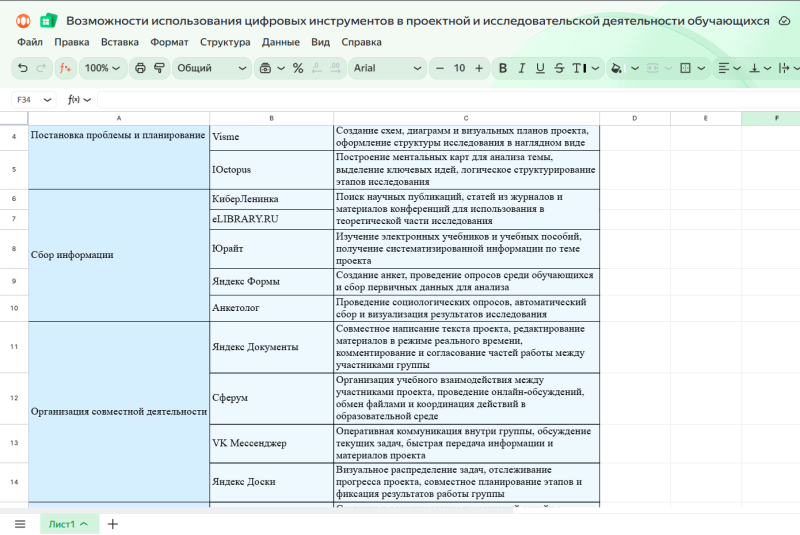Decrease font size with minus button

pyautogui.click(x=440, y=68)
